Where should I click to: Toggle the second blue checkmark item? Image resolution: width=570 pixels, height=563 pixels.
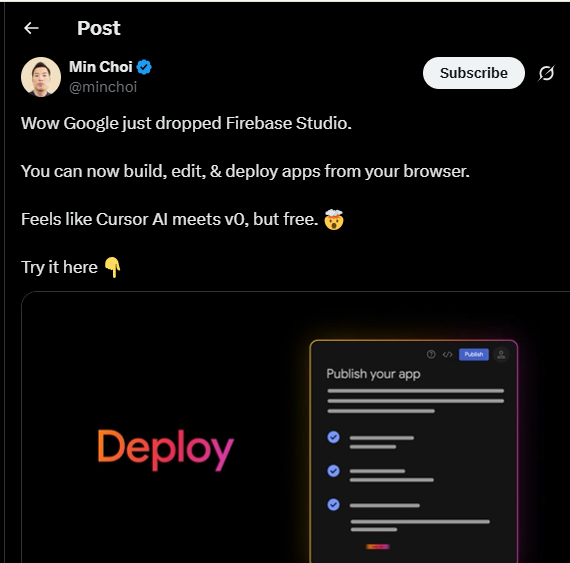(333, 471)
